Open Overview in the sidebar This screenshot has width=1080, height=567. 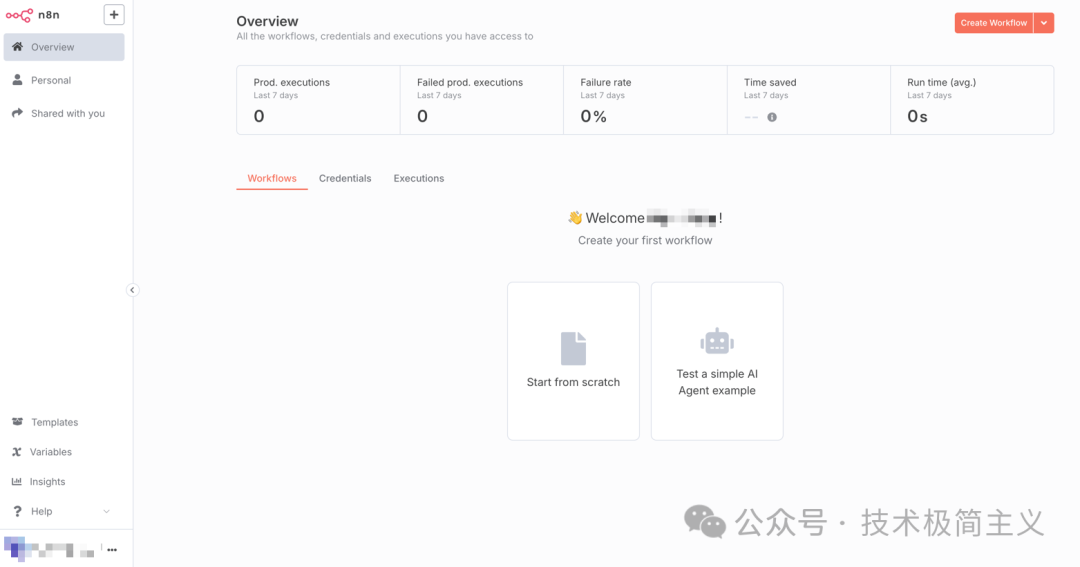point(64,47)
